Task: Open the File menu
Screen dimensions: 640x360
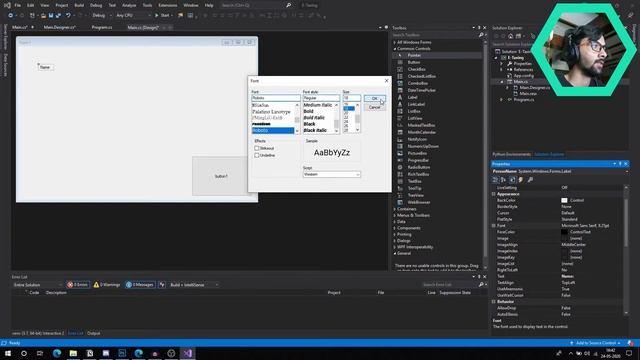Action: [x=18, y=5]
